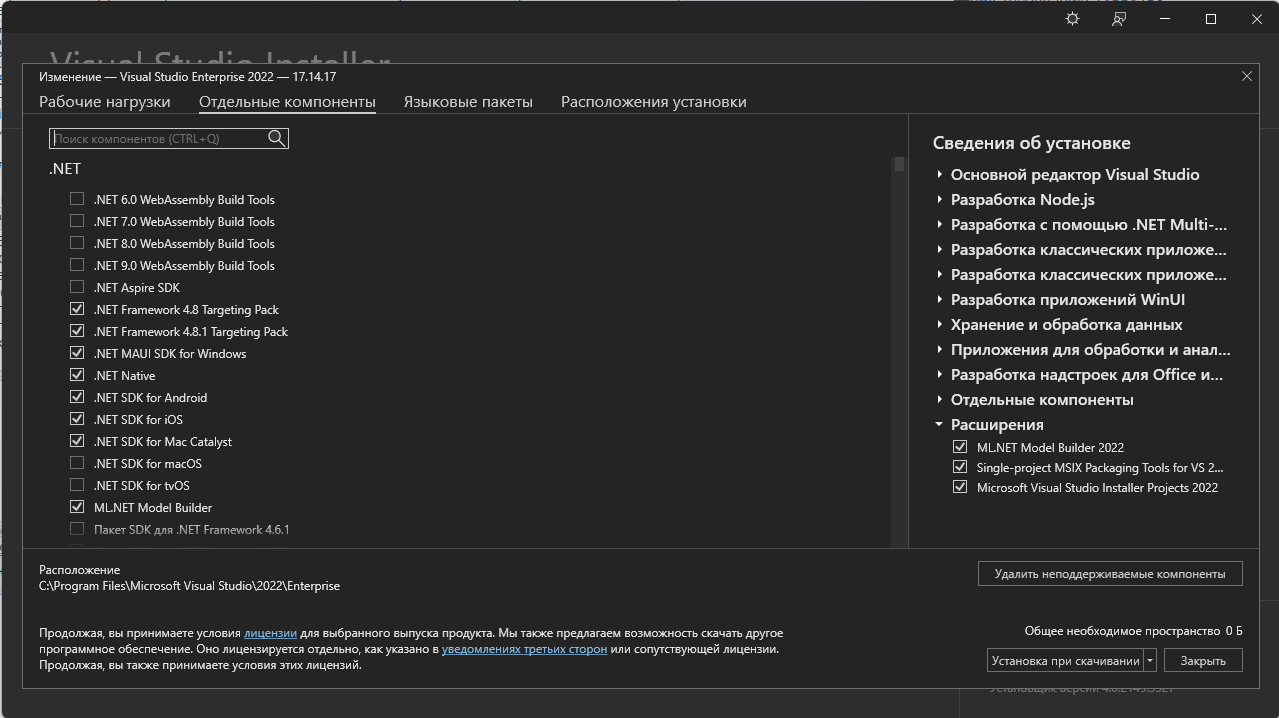Click Удалить неподдерживаемые компоненты button
Screen dimensions: 1279x718
pos(1109,574)
